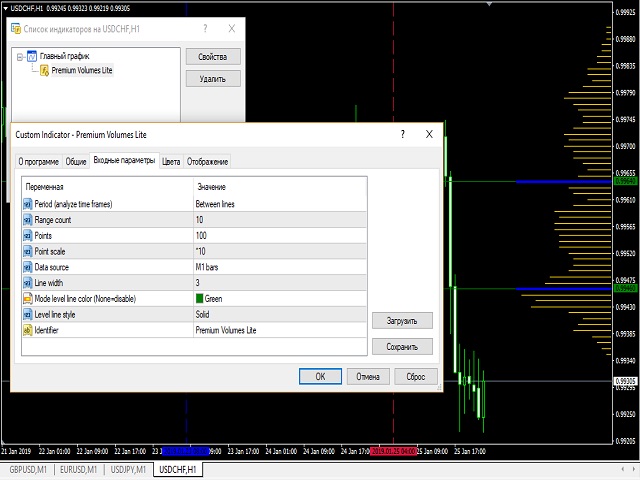Click the Range count value 10

point(200,220)
